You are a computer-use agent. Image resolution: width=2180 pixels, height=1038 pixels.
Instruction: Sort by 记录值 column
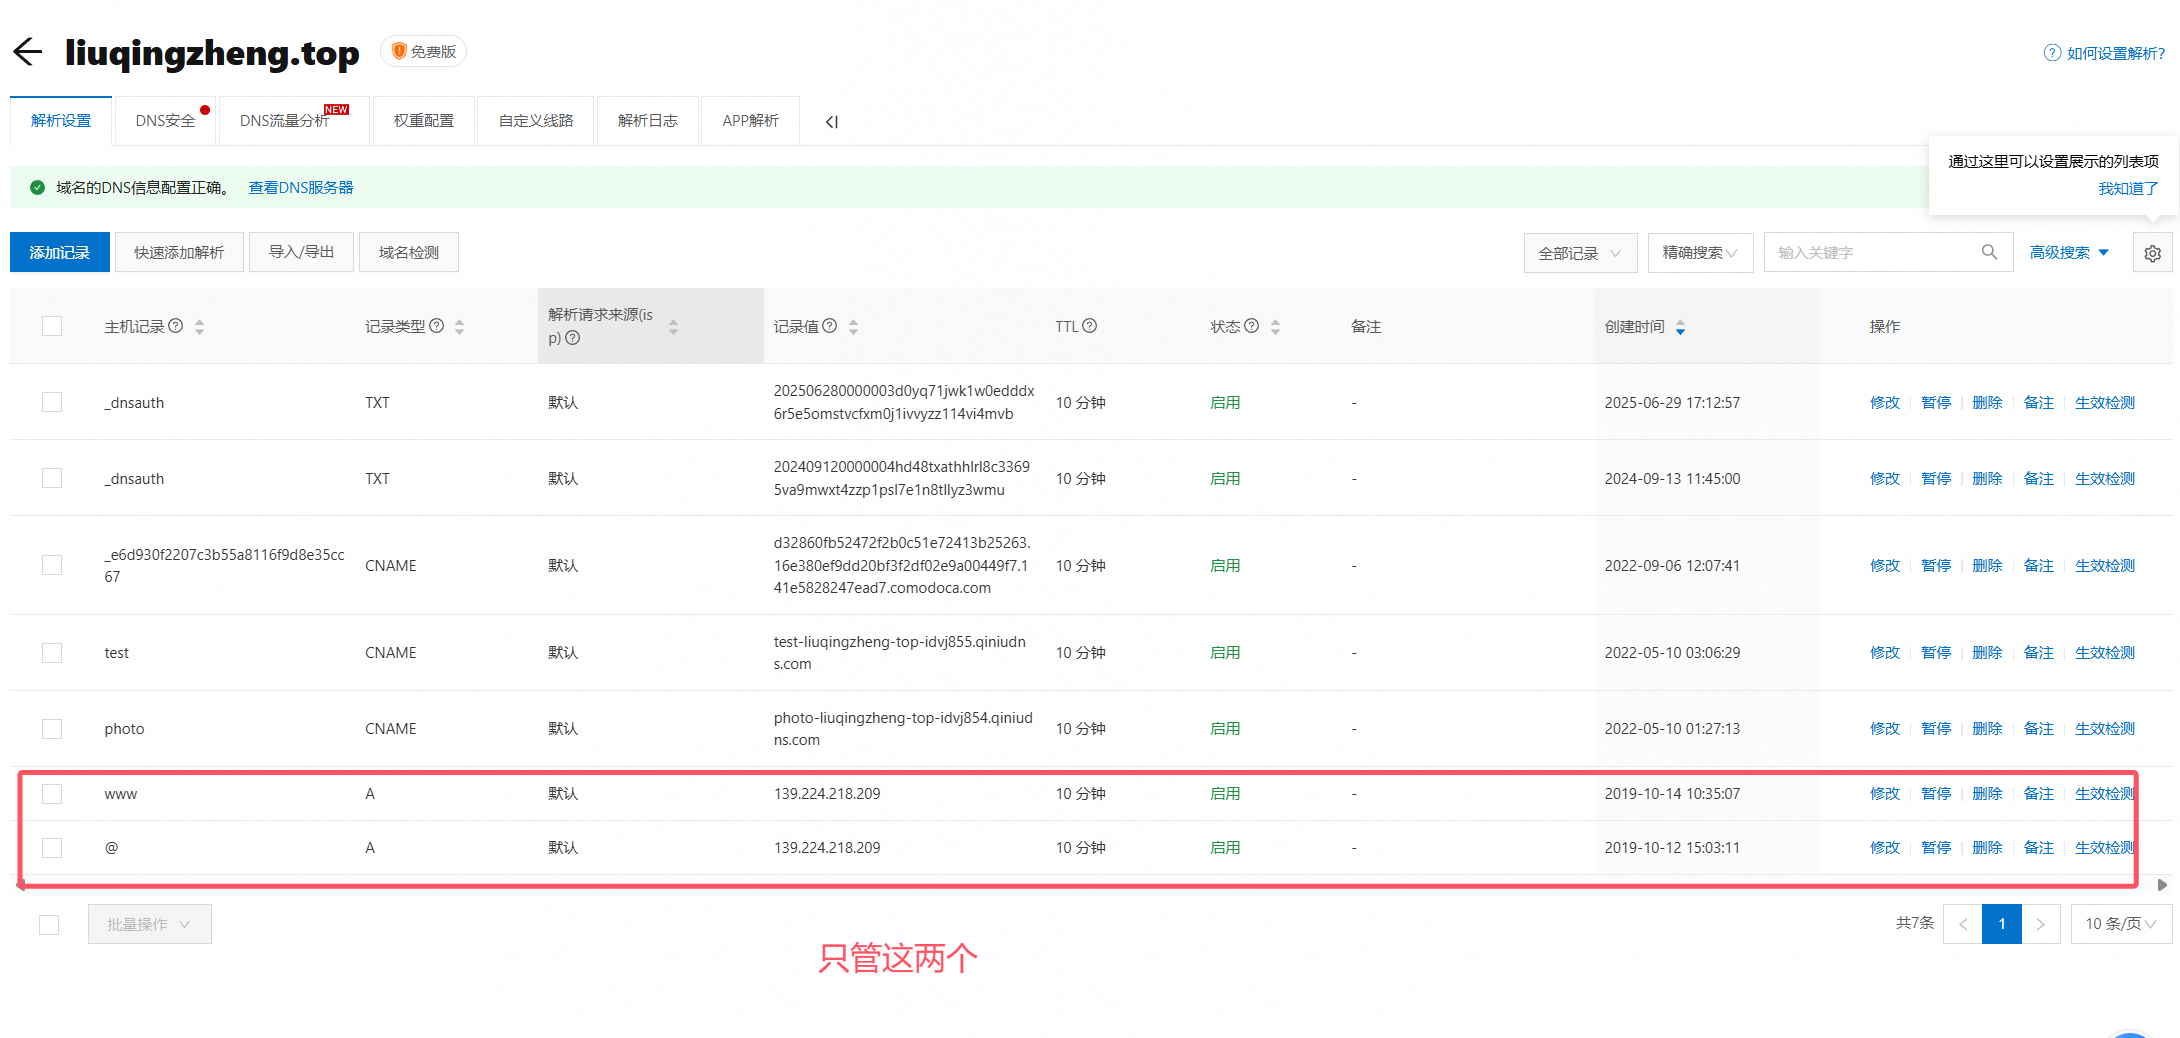click(853, 327)
